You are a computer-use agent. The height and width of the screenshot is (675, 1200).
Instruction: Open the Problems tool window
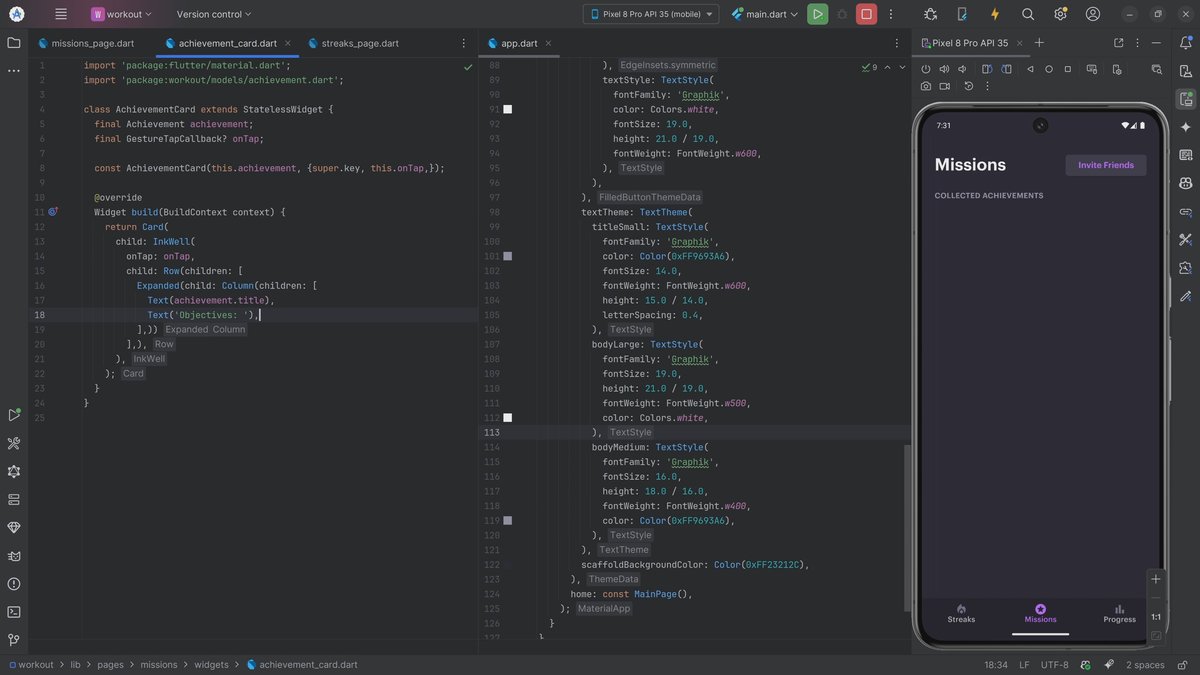point(14,584)
